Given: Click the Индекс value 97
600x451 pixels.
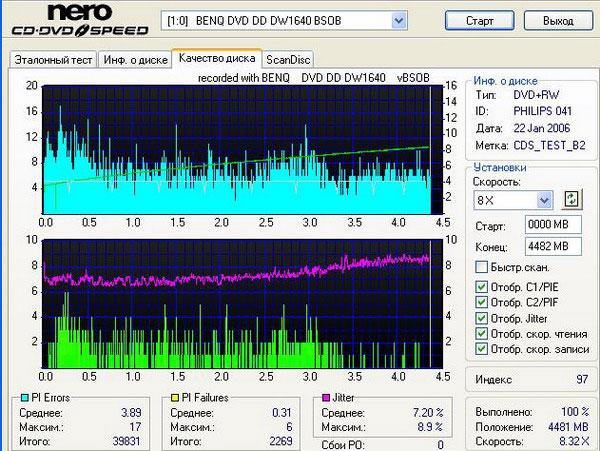Looking at the screenshot, I should point(582,379).
